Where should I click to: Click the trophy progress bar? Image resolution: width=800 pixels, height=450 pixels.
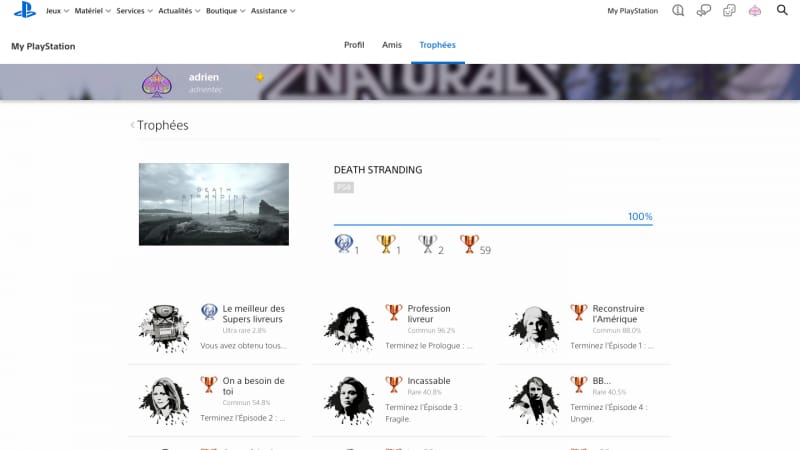tap(493, 224)
